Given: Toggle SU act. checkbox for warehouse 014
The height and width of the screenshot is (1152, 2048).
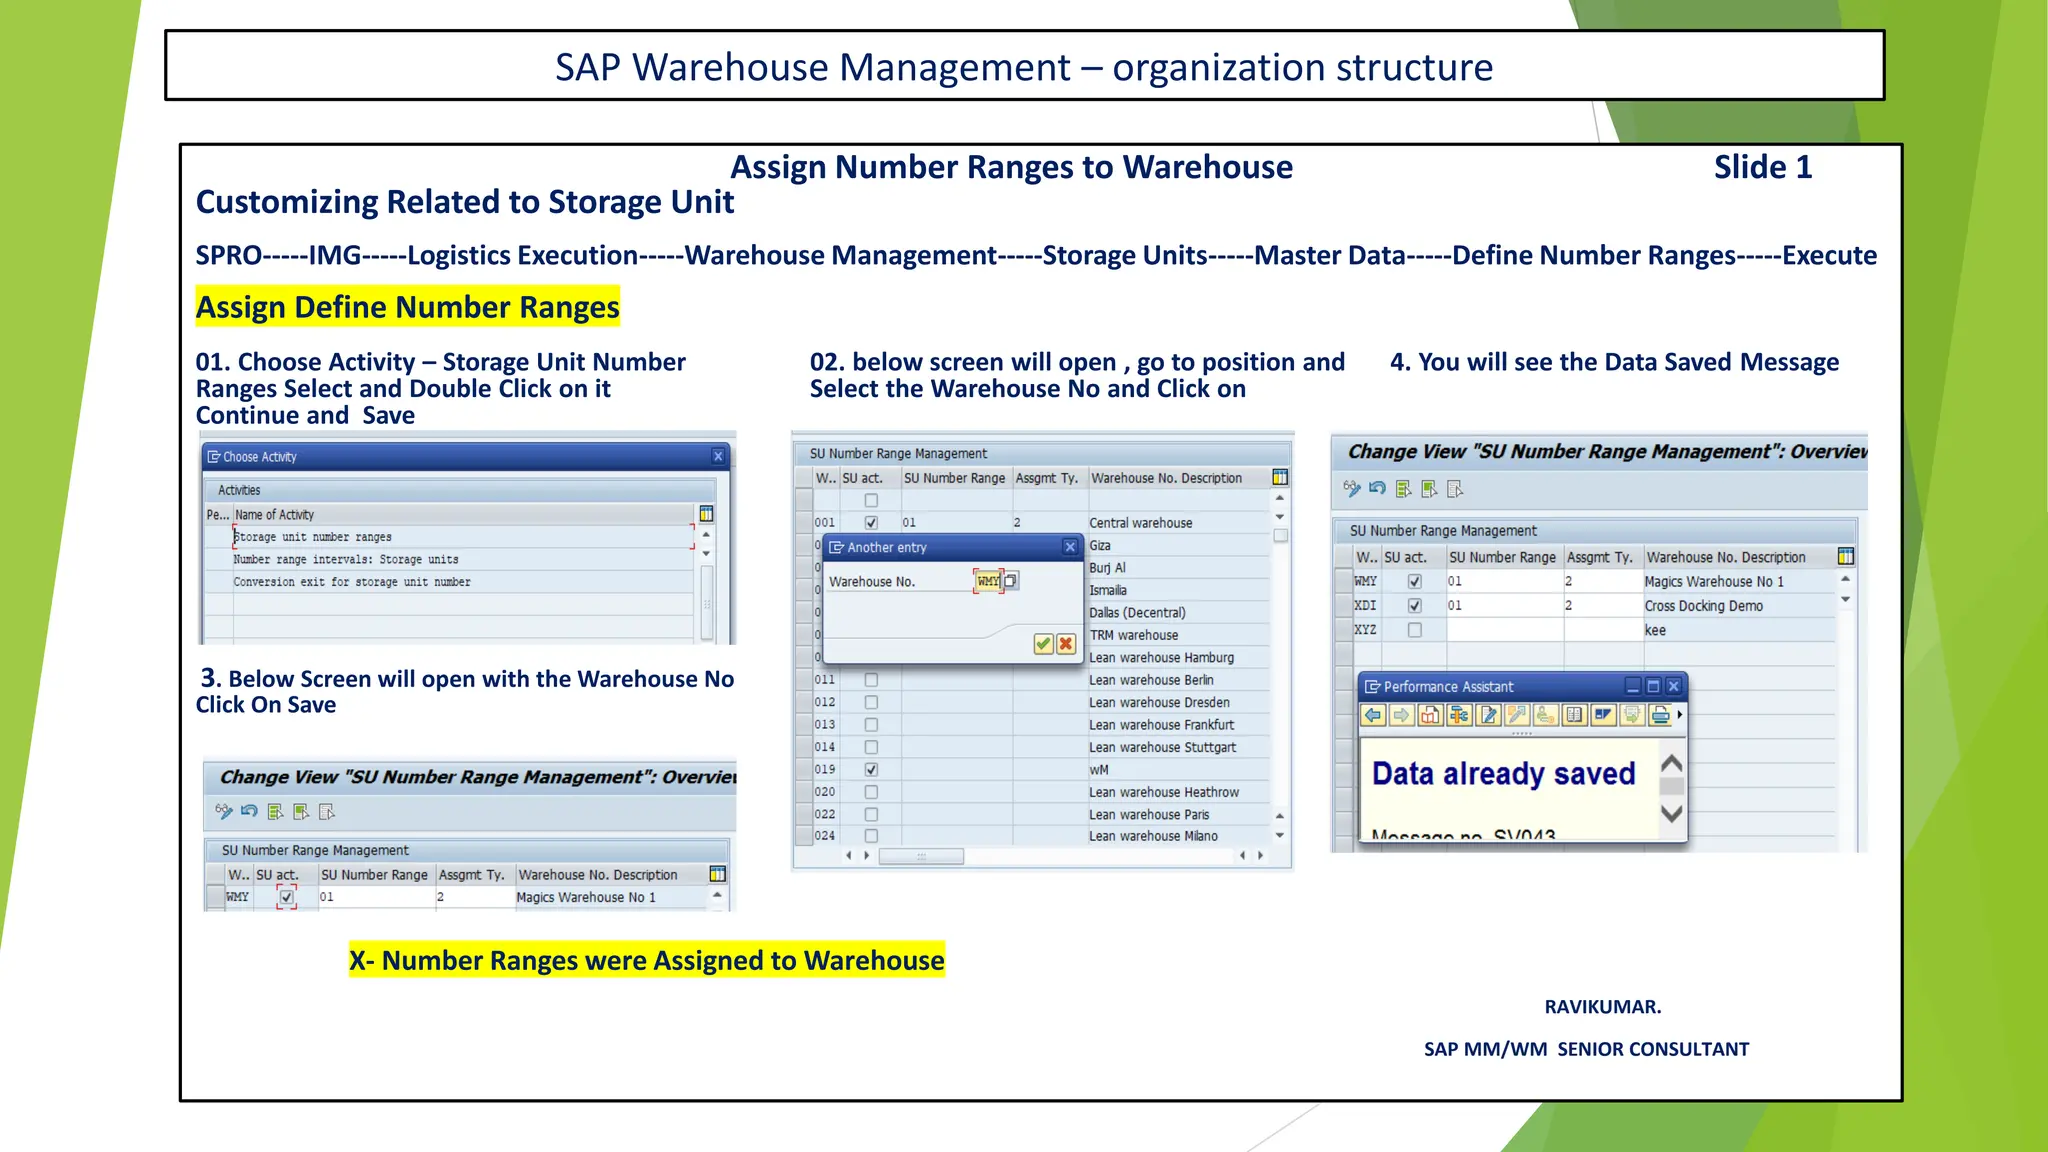Looking at the screenshot, I should 871,747.
